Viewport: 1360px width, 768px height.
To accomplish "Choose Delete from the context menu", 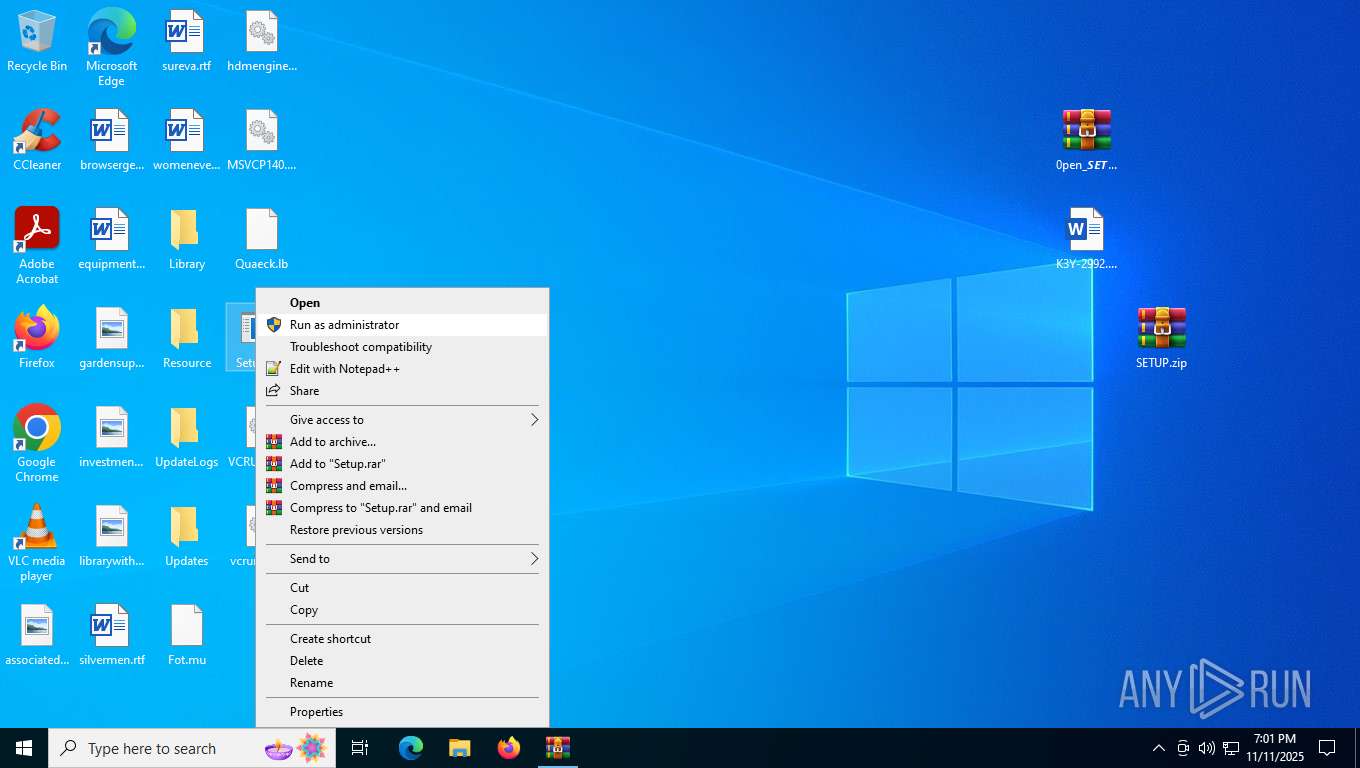I will [402, 661].
